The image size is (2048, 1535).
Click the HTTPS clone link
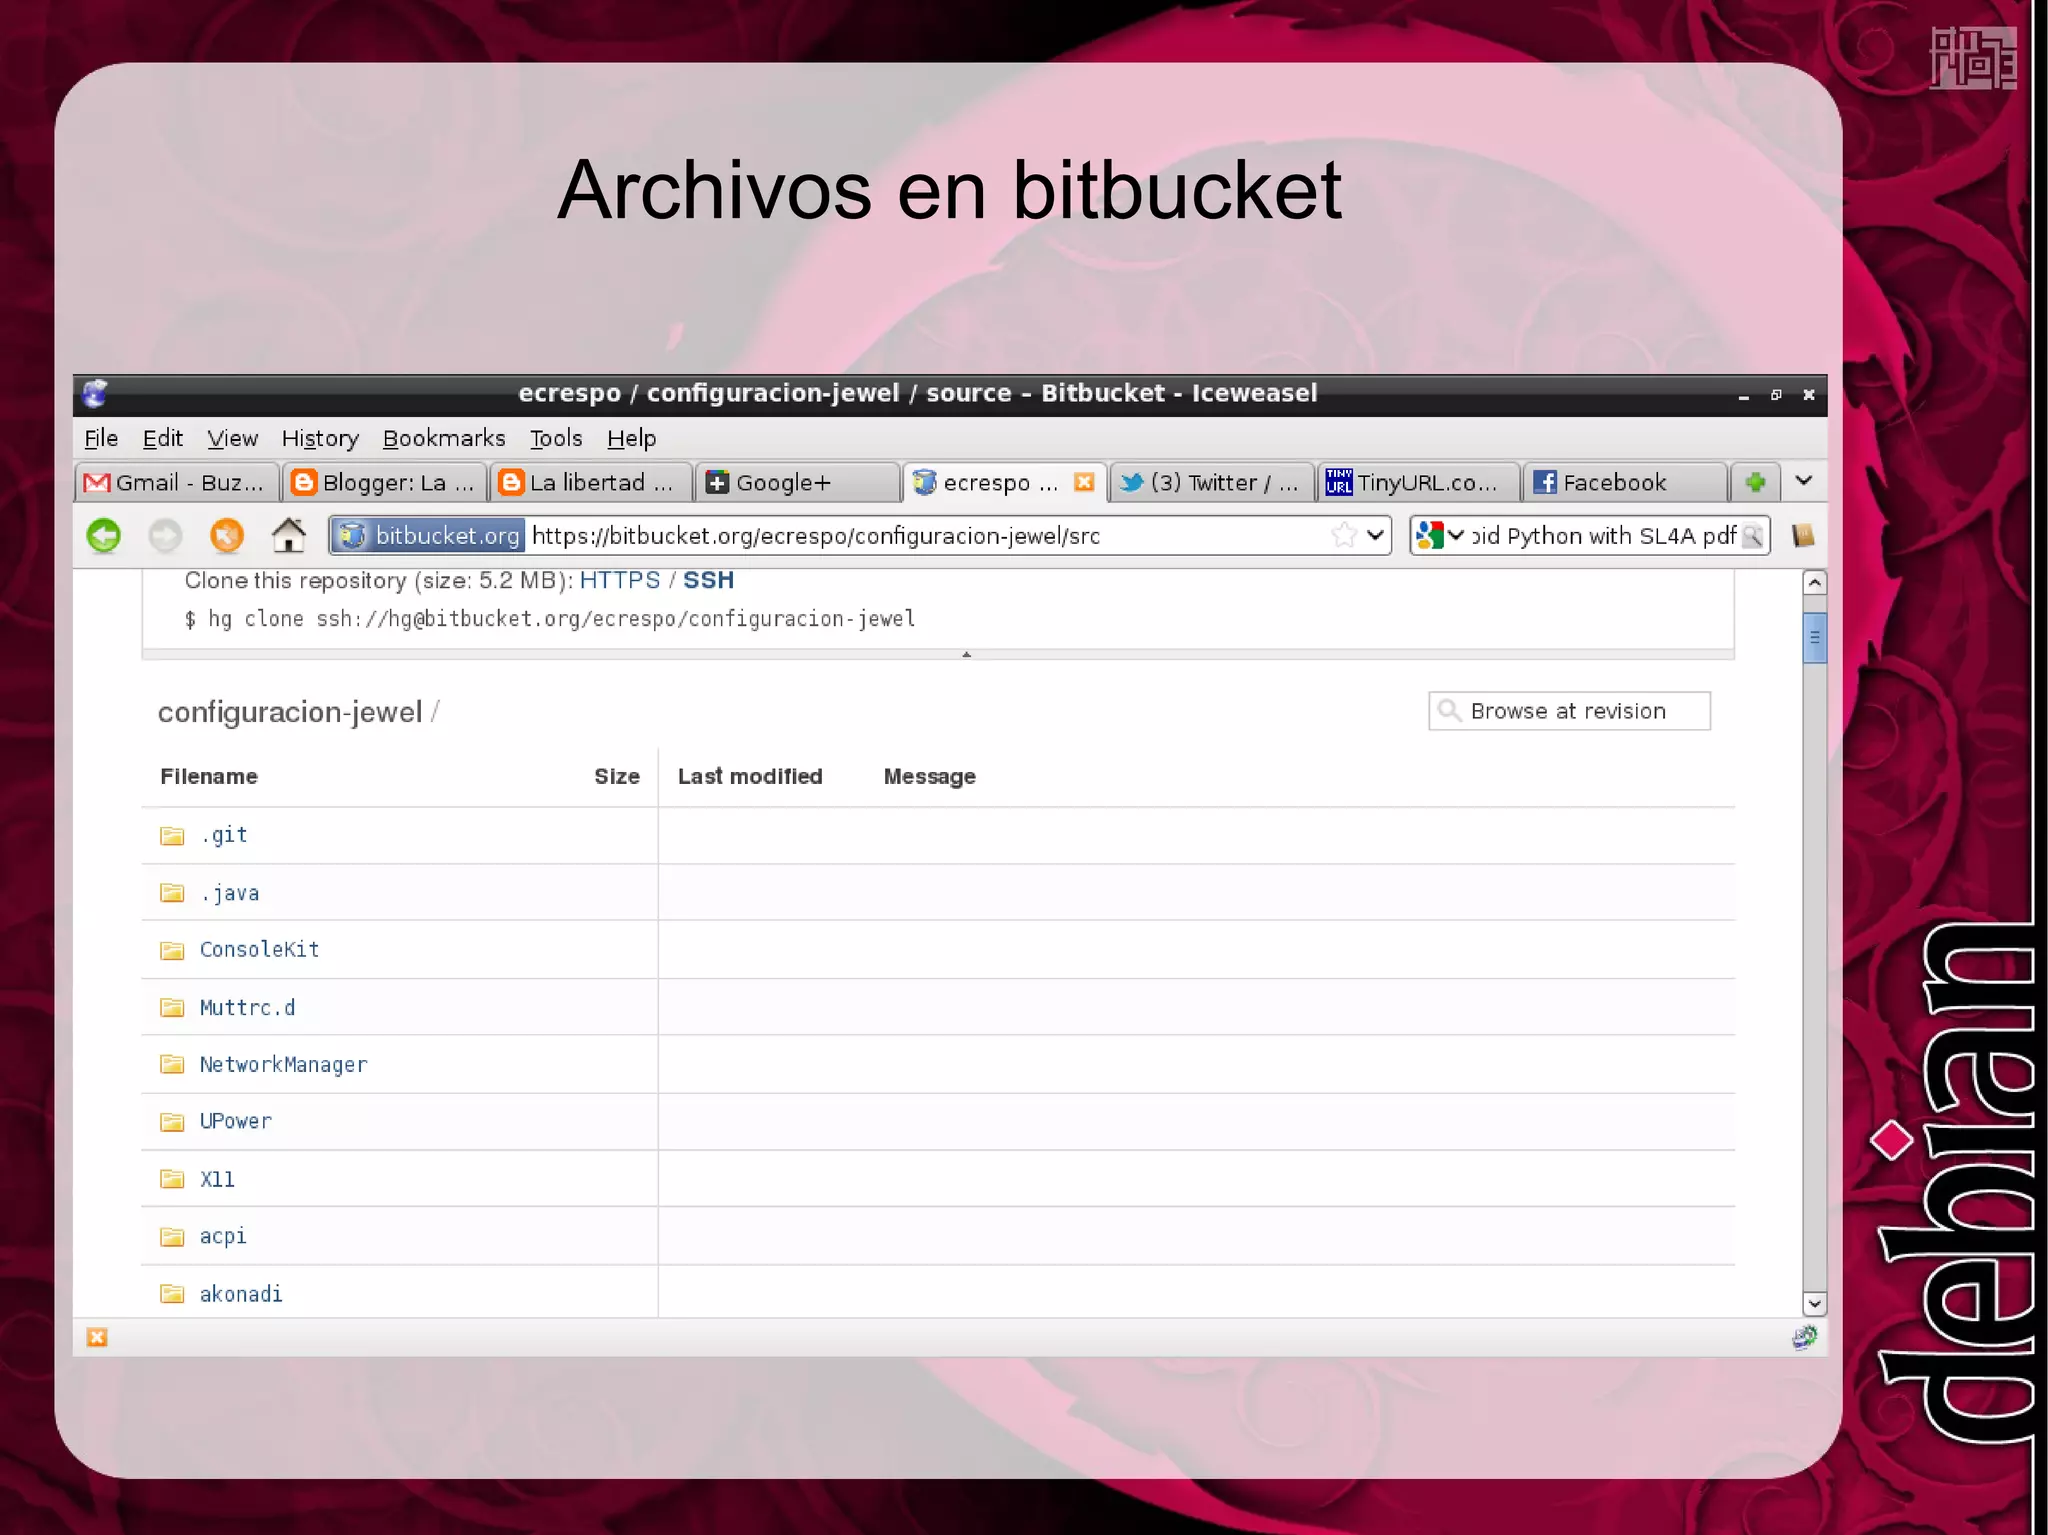pyautogui.click(x=620, y=580)
